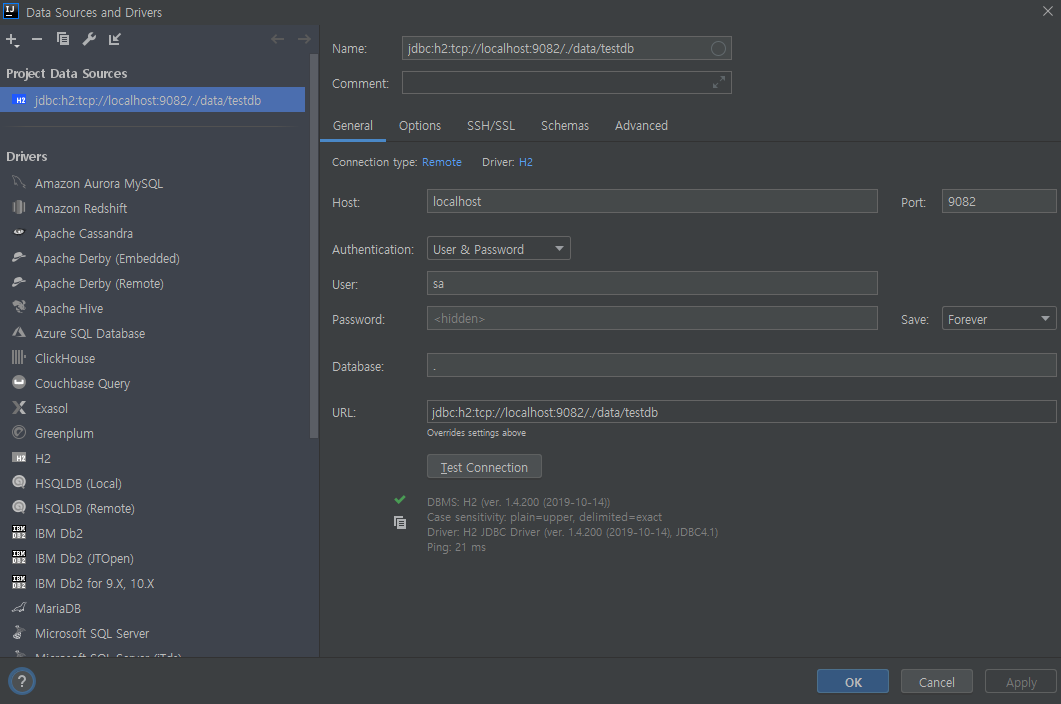Viewport: 1061px width, 704px height.
Task: Select Microsoft SQL Server driver
Action: pos(92,634)
